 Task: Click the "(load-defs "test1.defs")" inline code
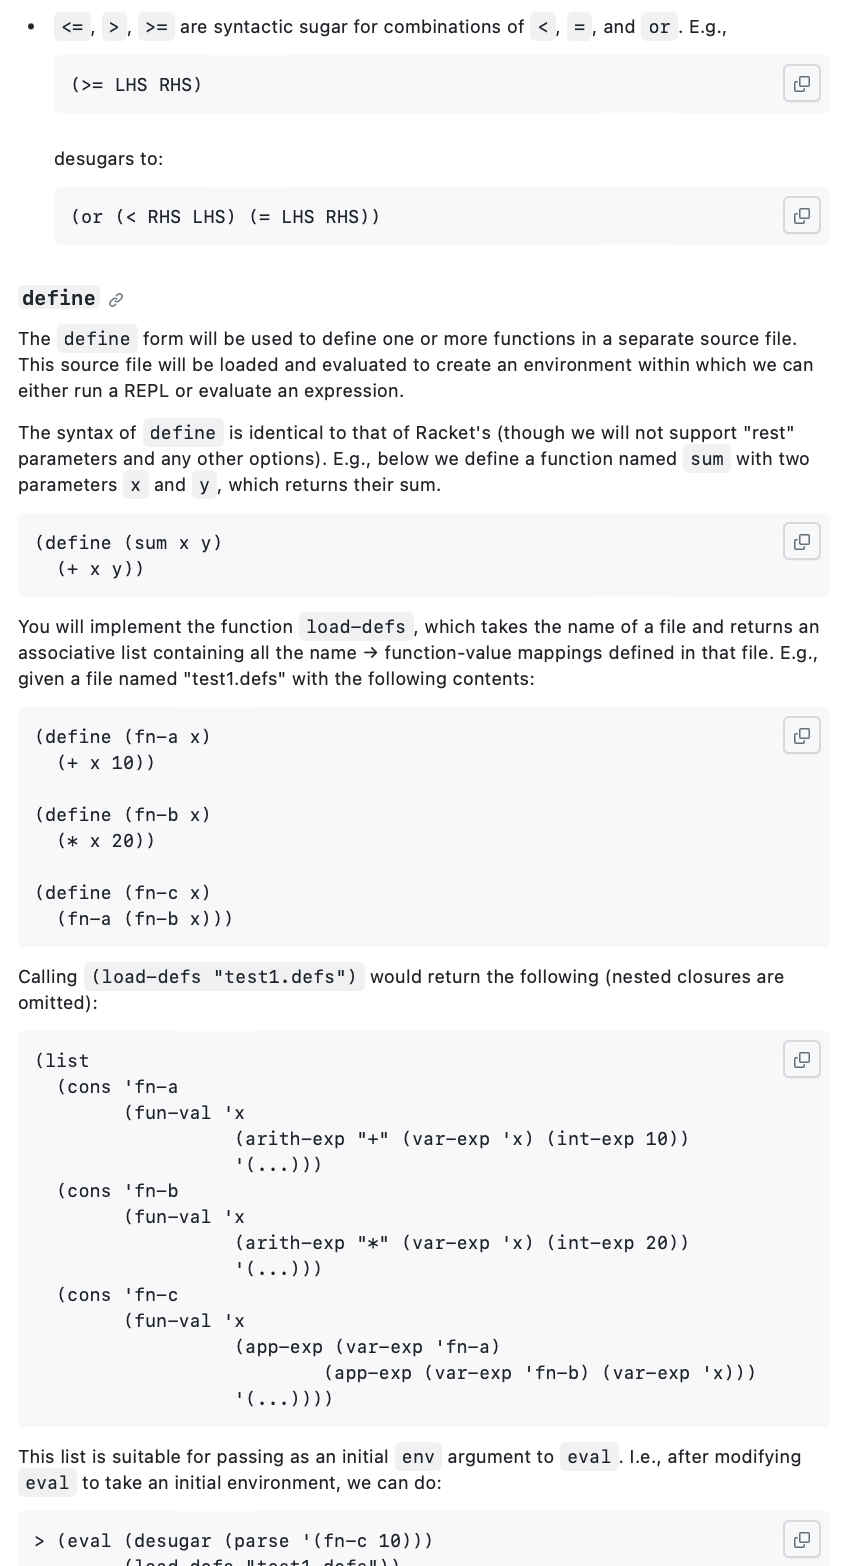224,977
